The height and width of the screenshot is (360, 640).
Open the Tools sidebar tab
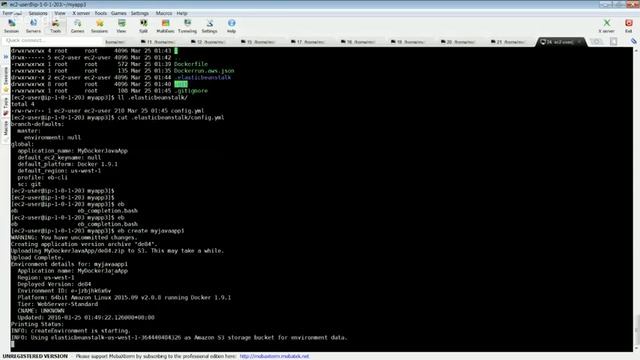[x=6, y=107]
